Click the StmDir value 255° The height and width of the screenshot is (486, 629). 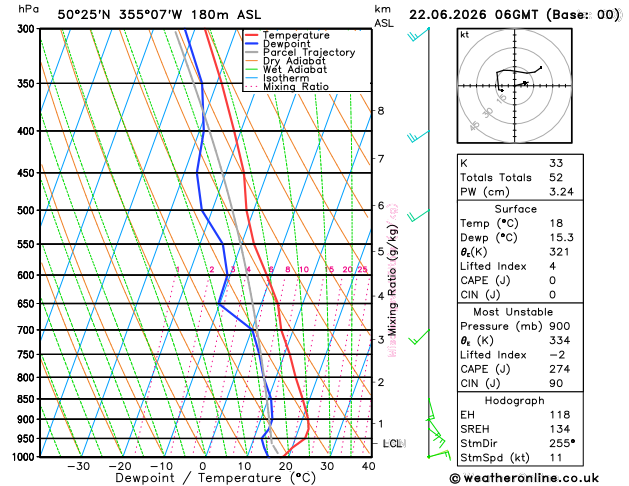click(562, 443)
